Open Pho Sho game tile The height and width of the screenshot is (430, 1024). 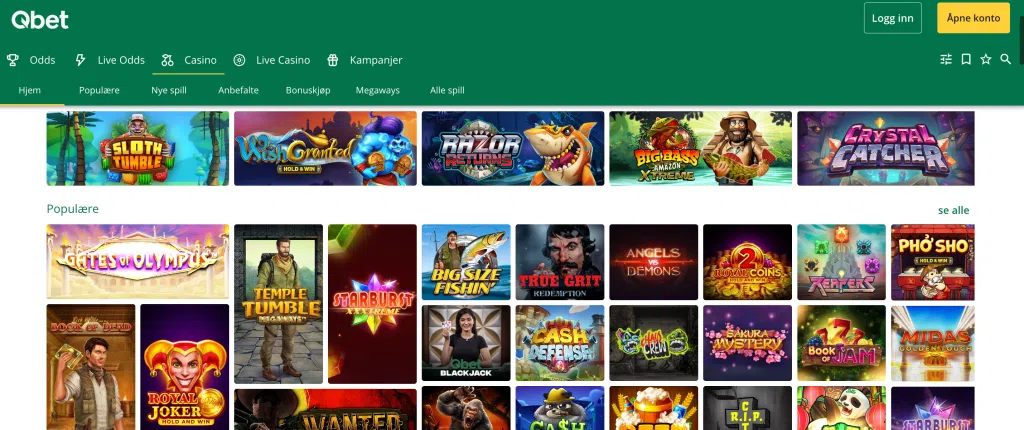click(933, 262)
